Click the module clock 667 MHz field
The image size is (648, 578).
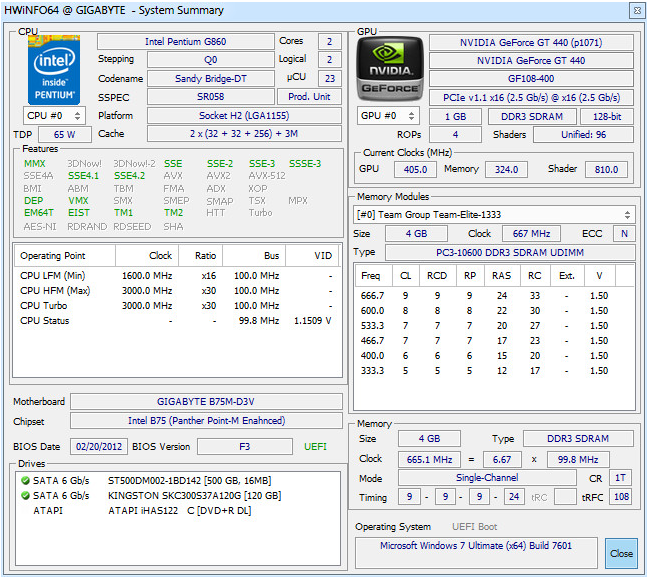[x=531, y=234]
